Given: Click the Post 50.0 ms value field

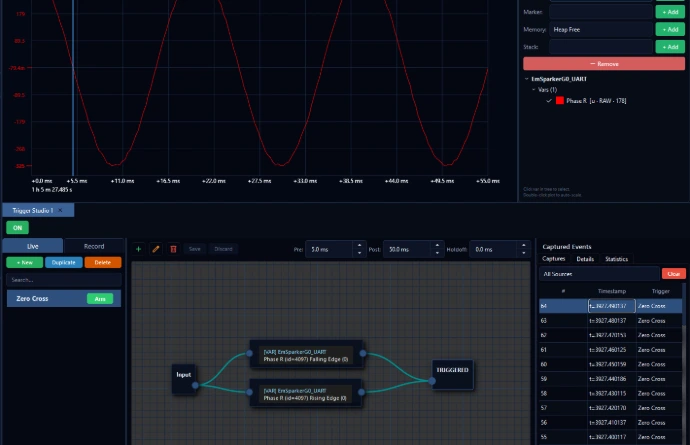Looking at the screenshot, I should click(x=408, y=250).
